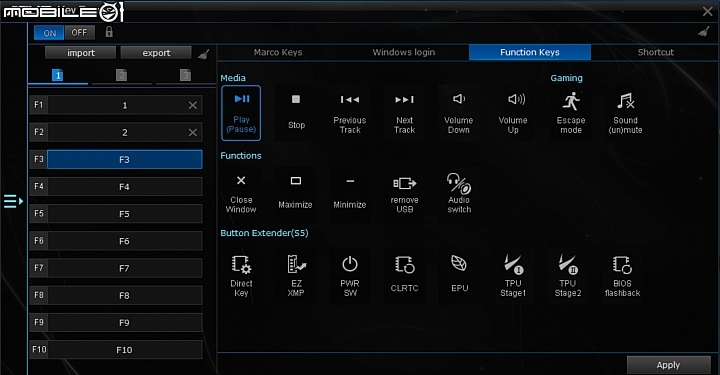Screen dimensions: 720x375
Task: Pick the Next Track function
Action: pos(405,113)
